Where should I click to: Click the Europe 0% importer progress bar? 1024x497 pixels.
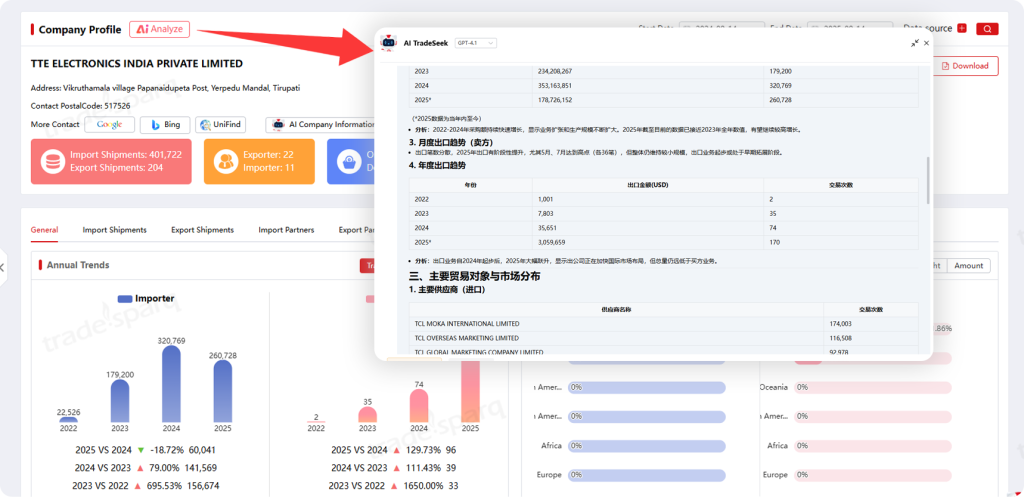(x=647, y=475)
